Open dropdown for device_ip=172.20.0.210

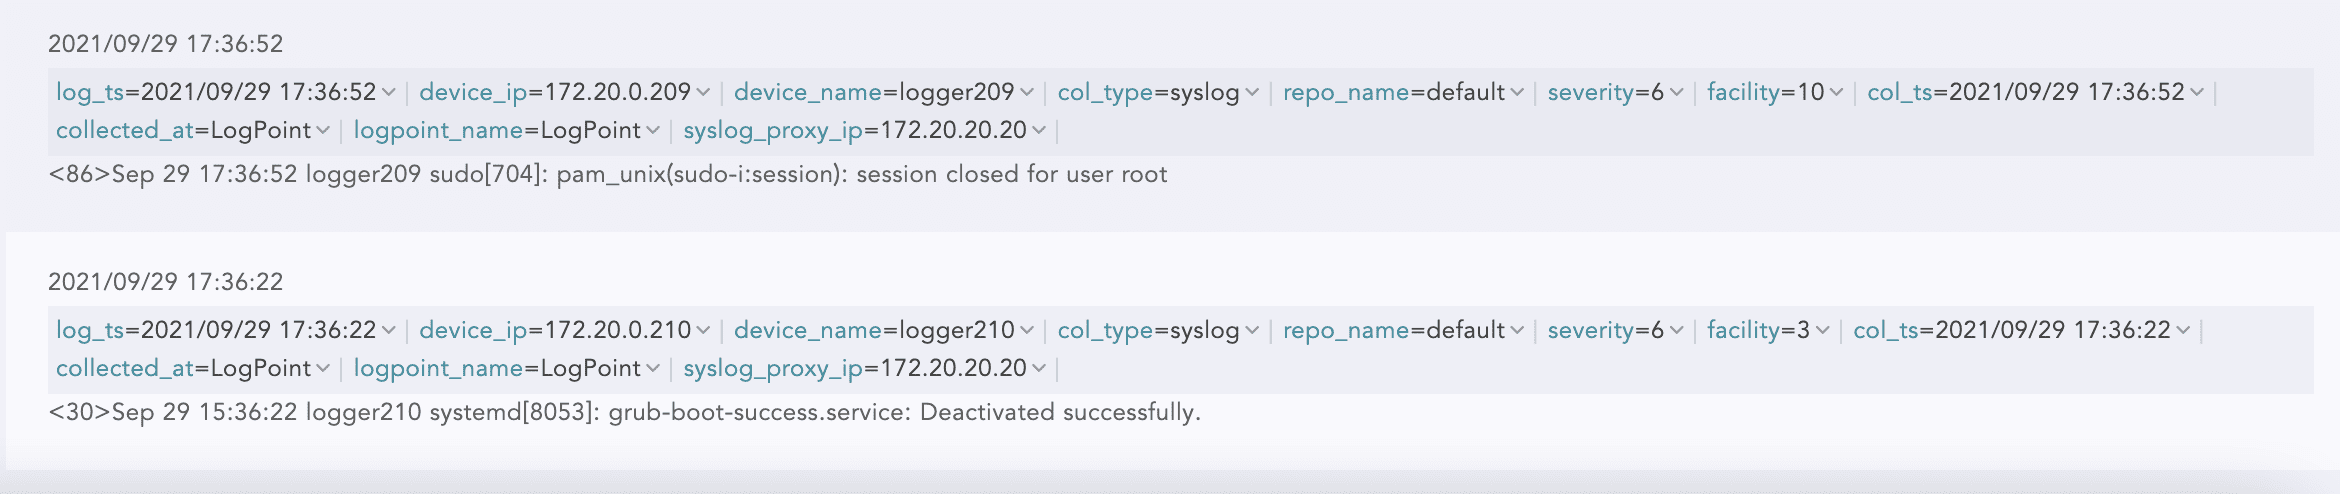tap(703, 331)
